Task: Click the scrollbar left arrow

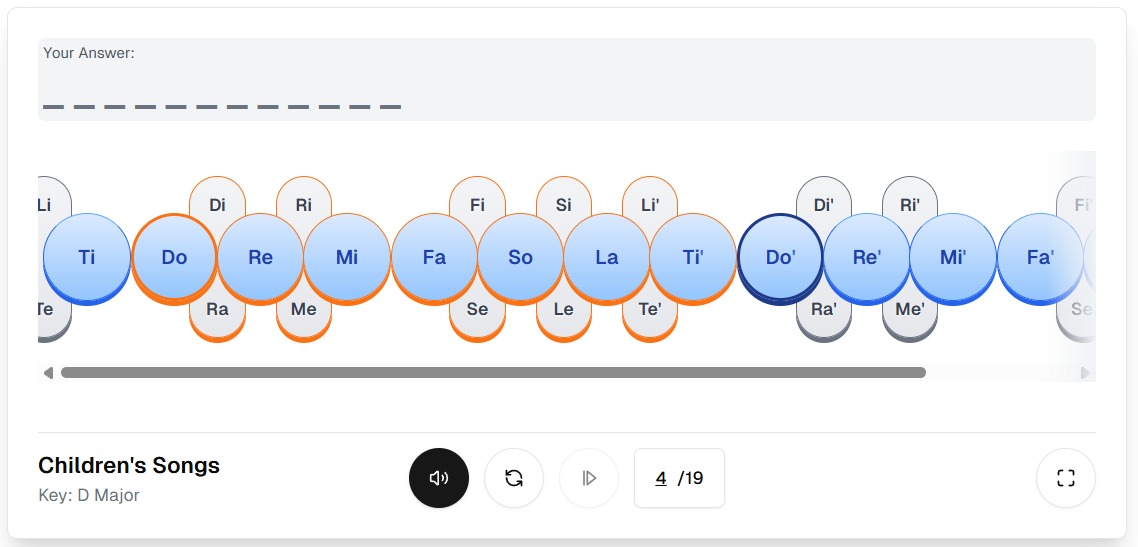Action: coord(48,373)
